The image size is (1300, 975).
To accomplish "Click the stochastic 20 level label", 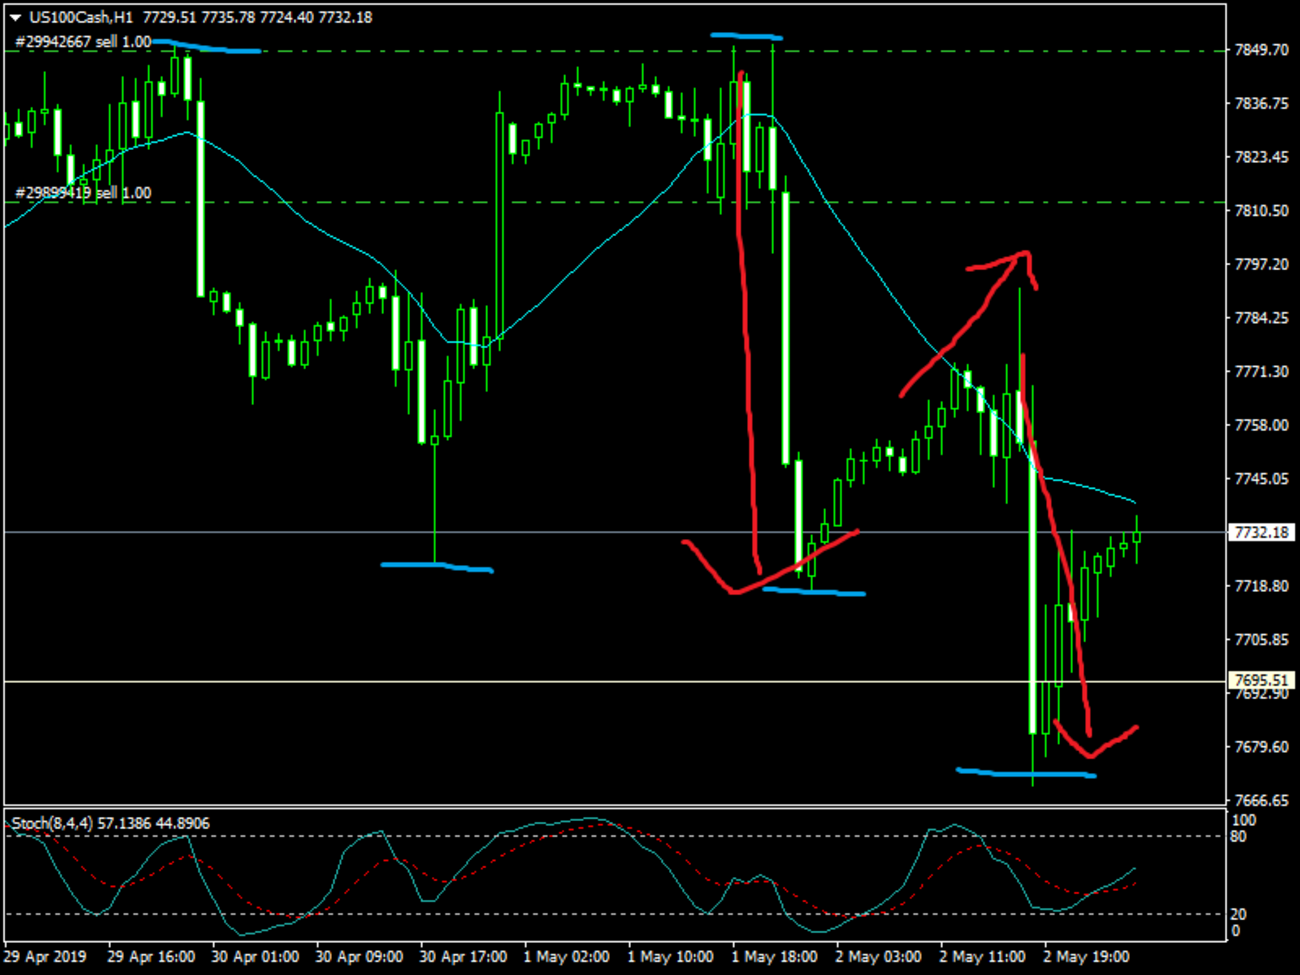I will coord(1238,914).
